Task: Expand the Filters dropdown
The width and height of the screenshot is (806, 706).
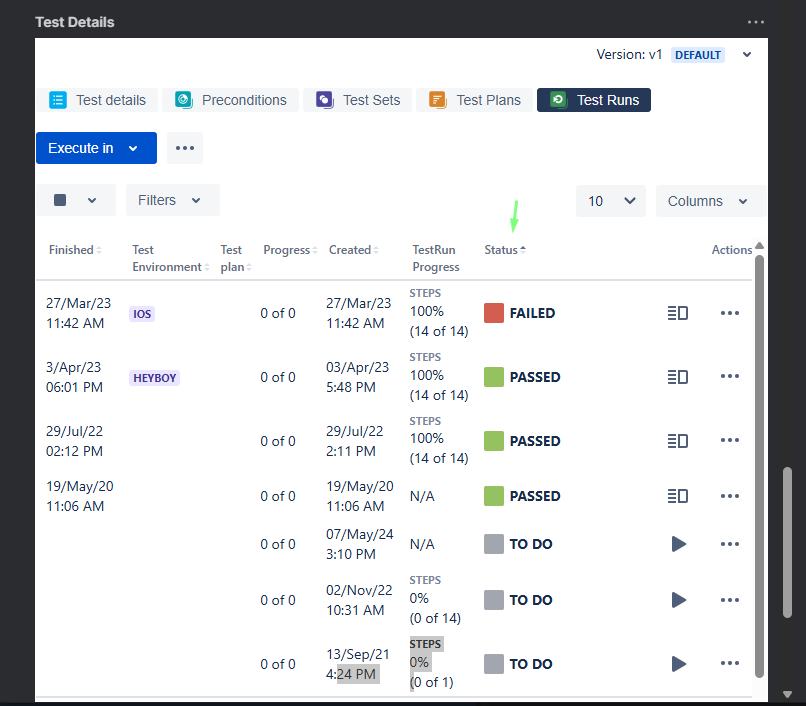Action: click(172, 200)
